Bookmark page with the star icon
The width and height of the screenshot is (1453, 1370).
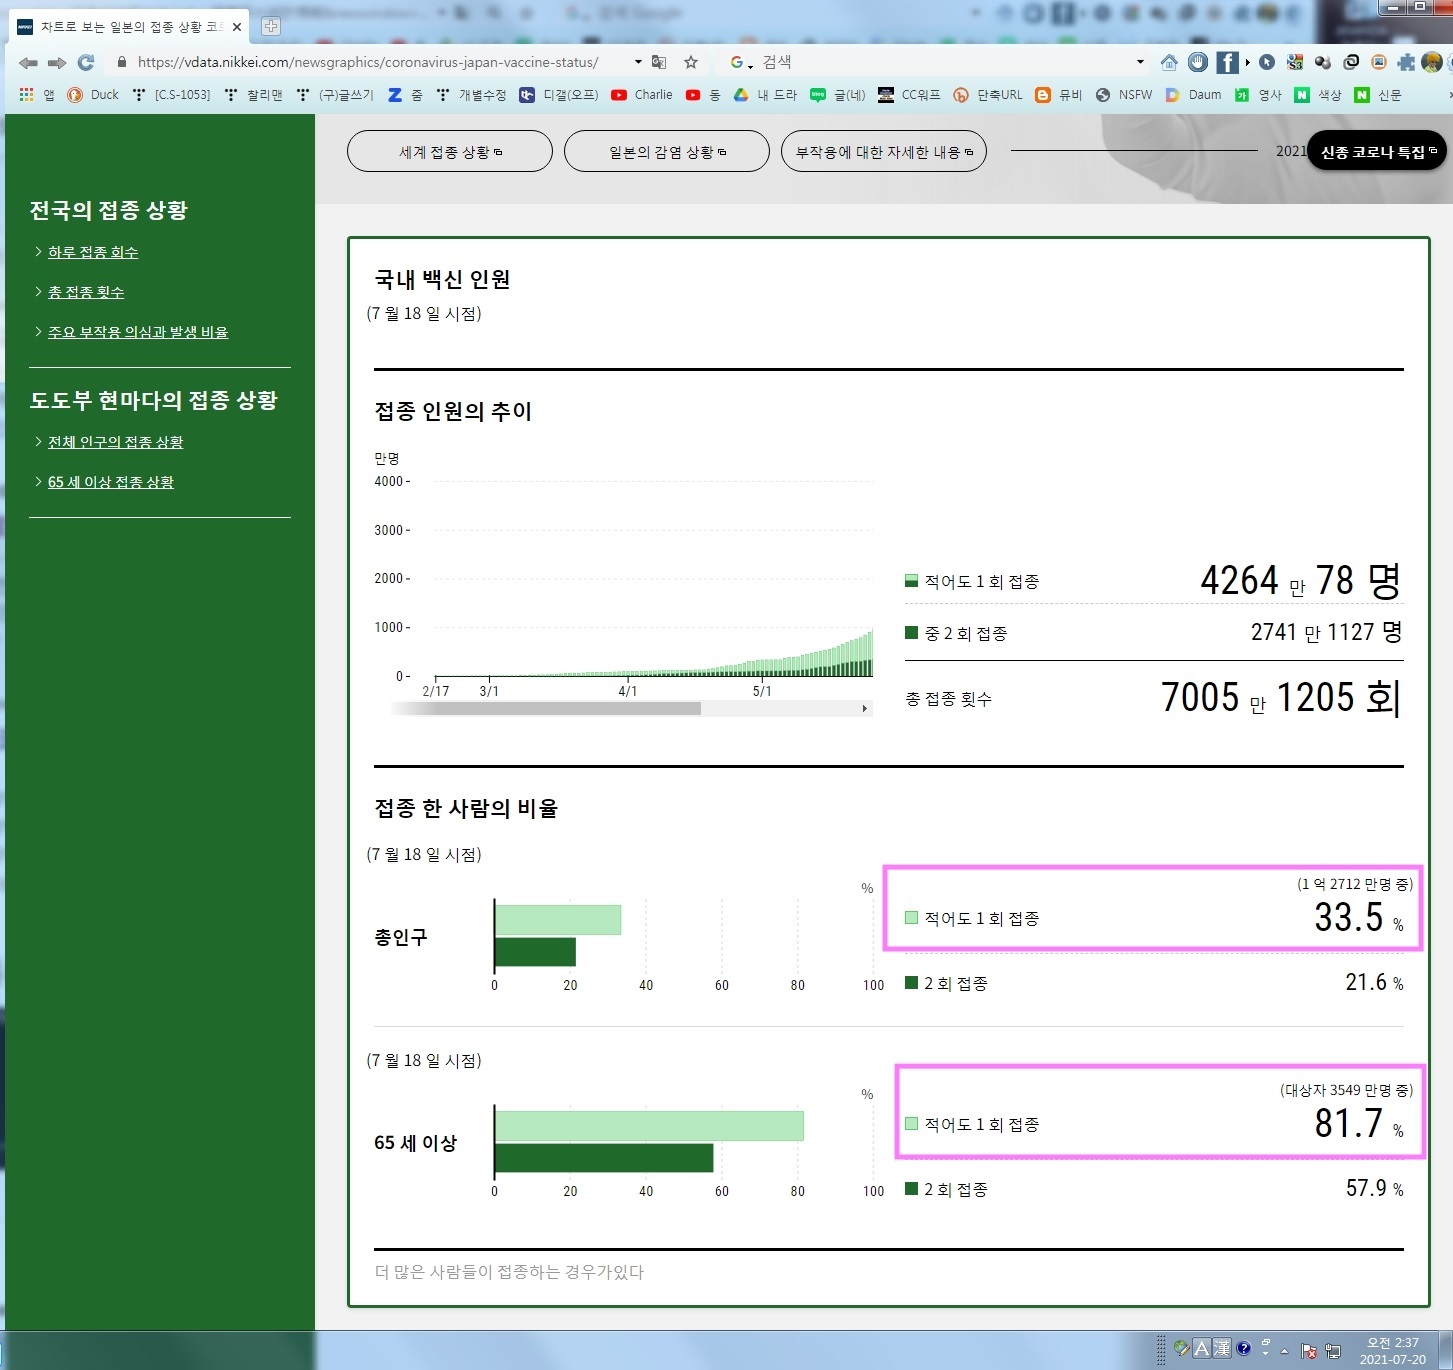690,62
